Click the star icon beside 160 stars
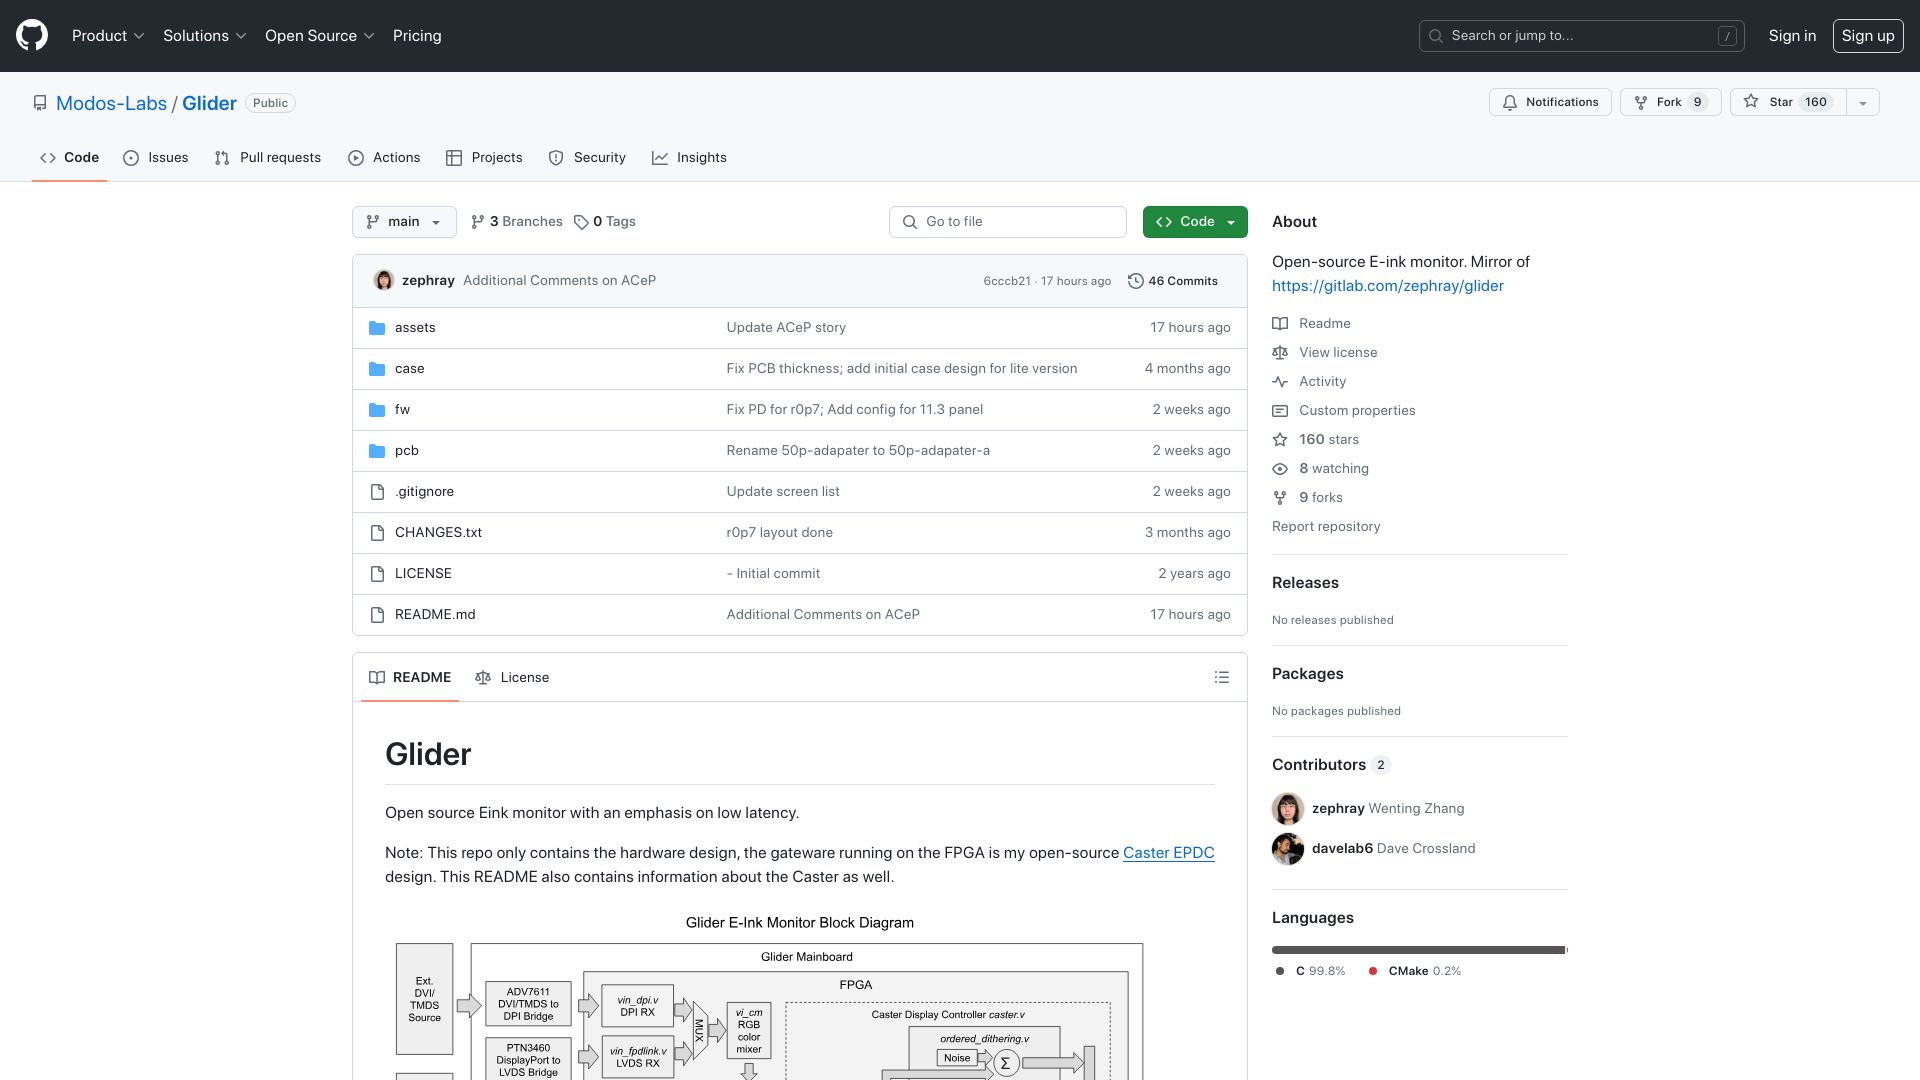 tap(1280, 440)
